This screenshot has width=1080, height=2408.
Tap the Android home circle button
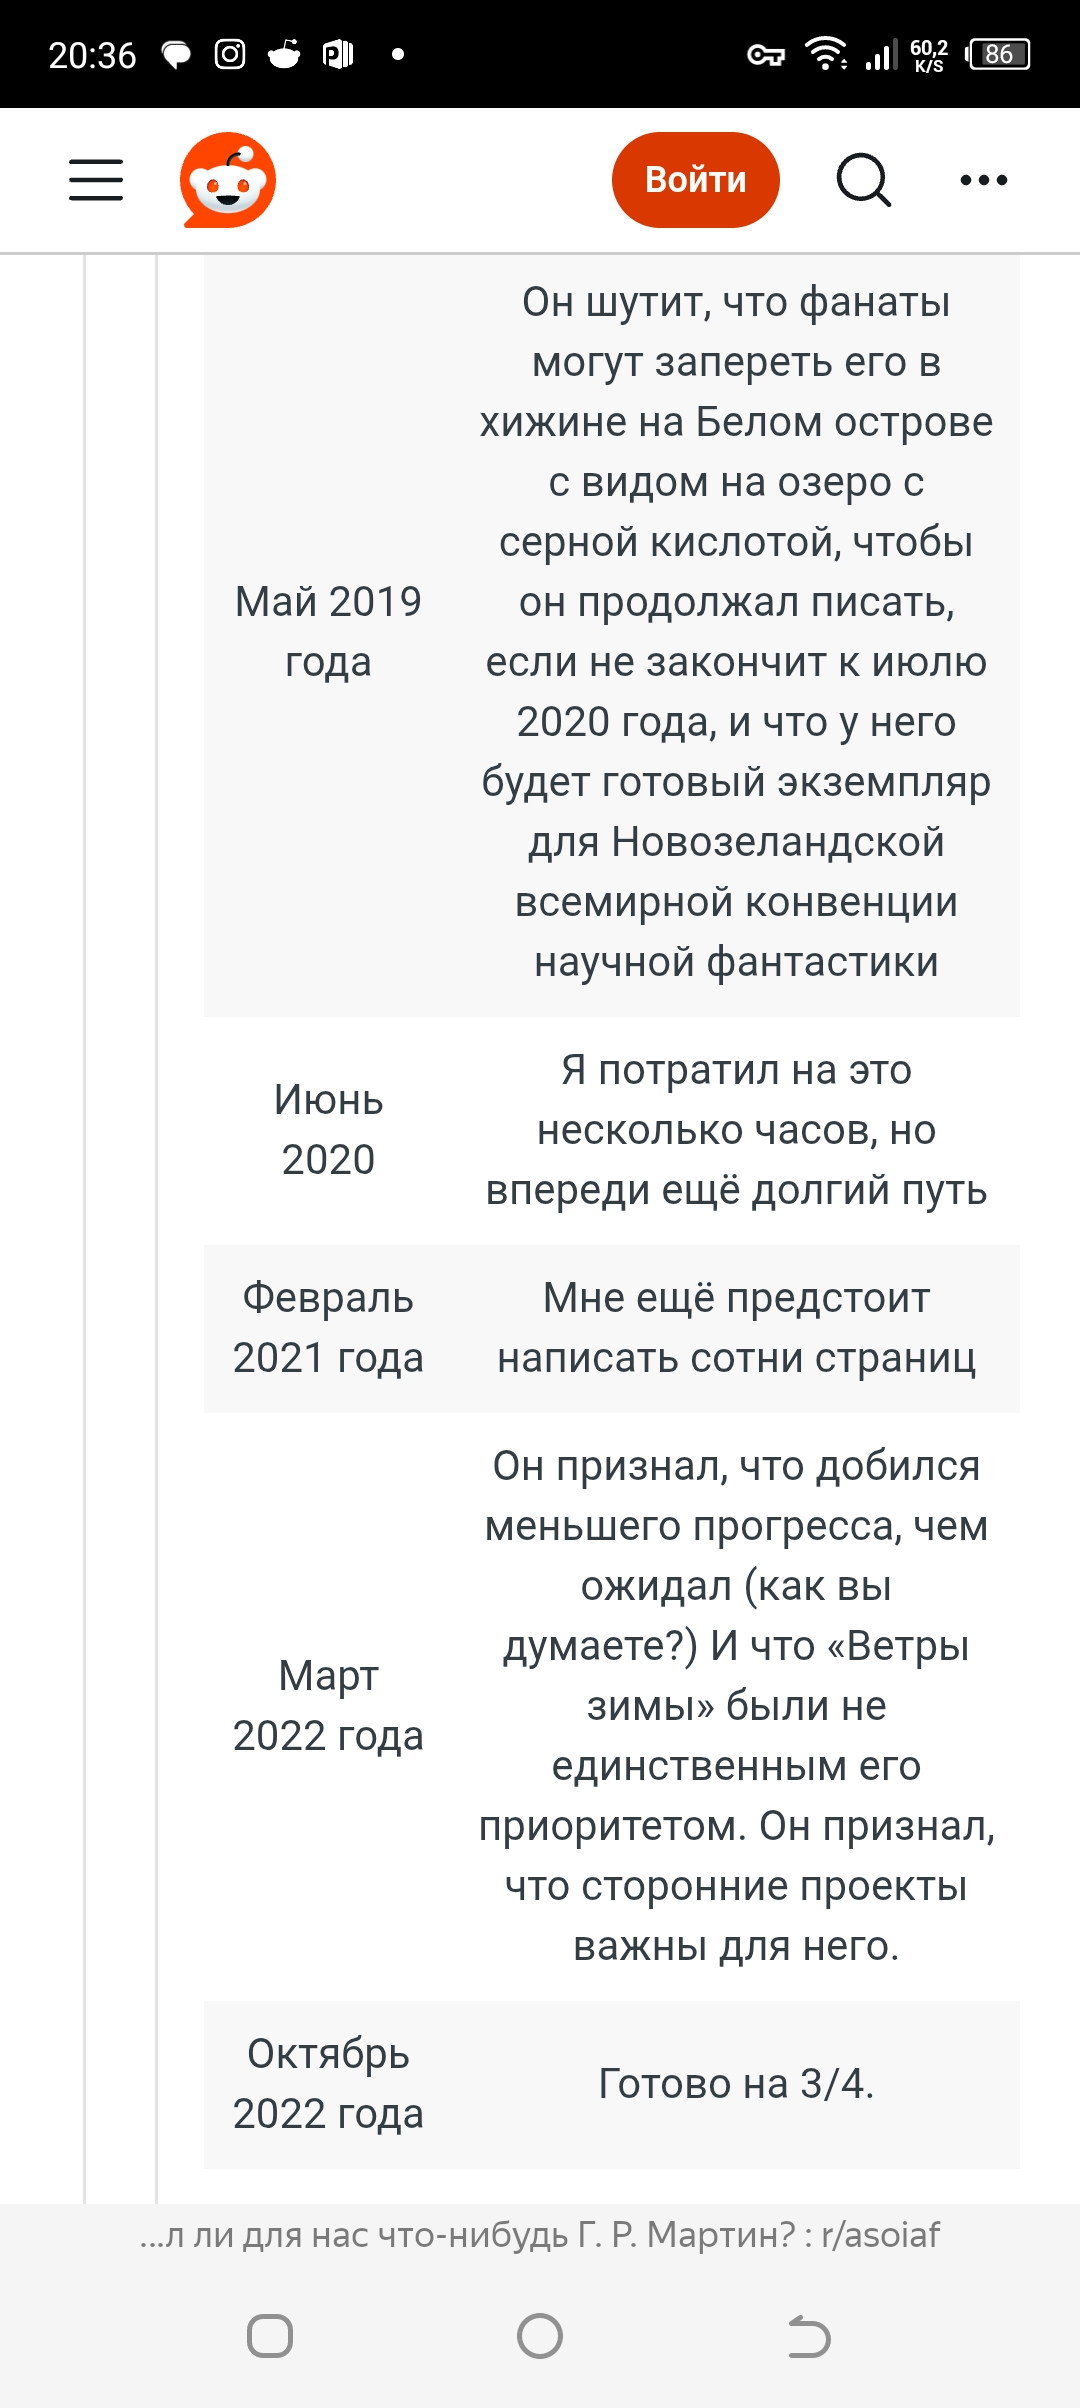tap(540, 2336)
